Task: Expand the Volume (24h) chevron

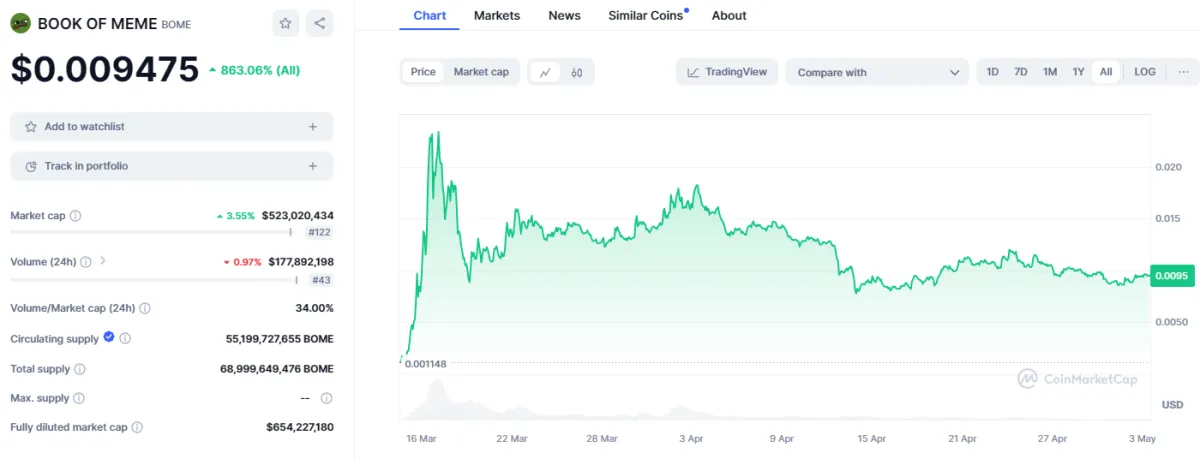Action: (103, 261)
